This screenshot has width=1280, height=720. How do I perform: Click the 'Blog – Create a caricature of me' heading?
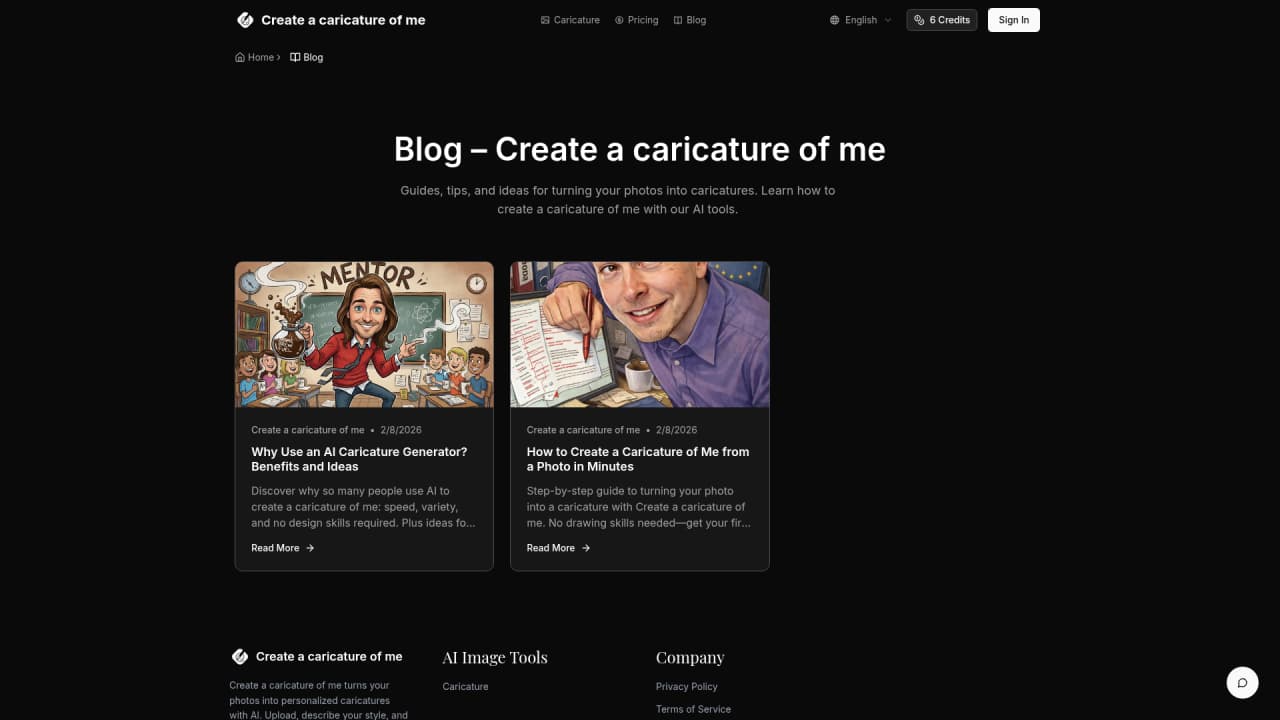(x=640, y=149)
